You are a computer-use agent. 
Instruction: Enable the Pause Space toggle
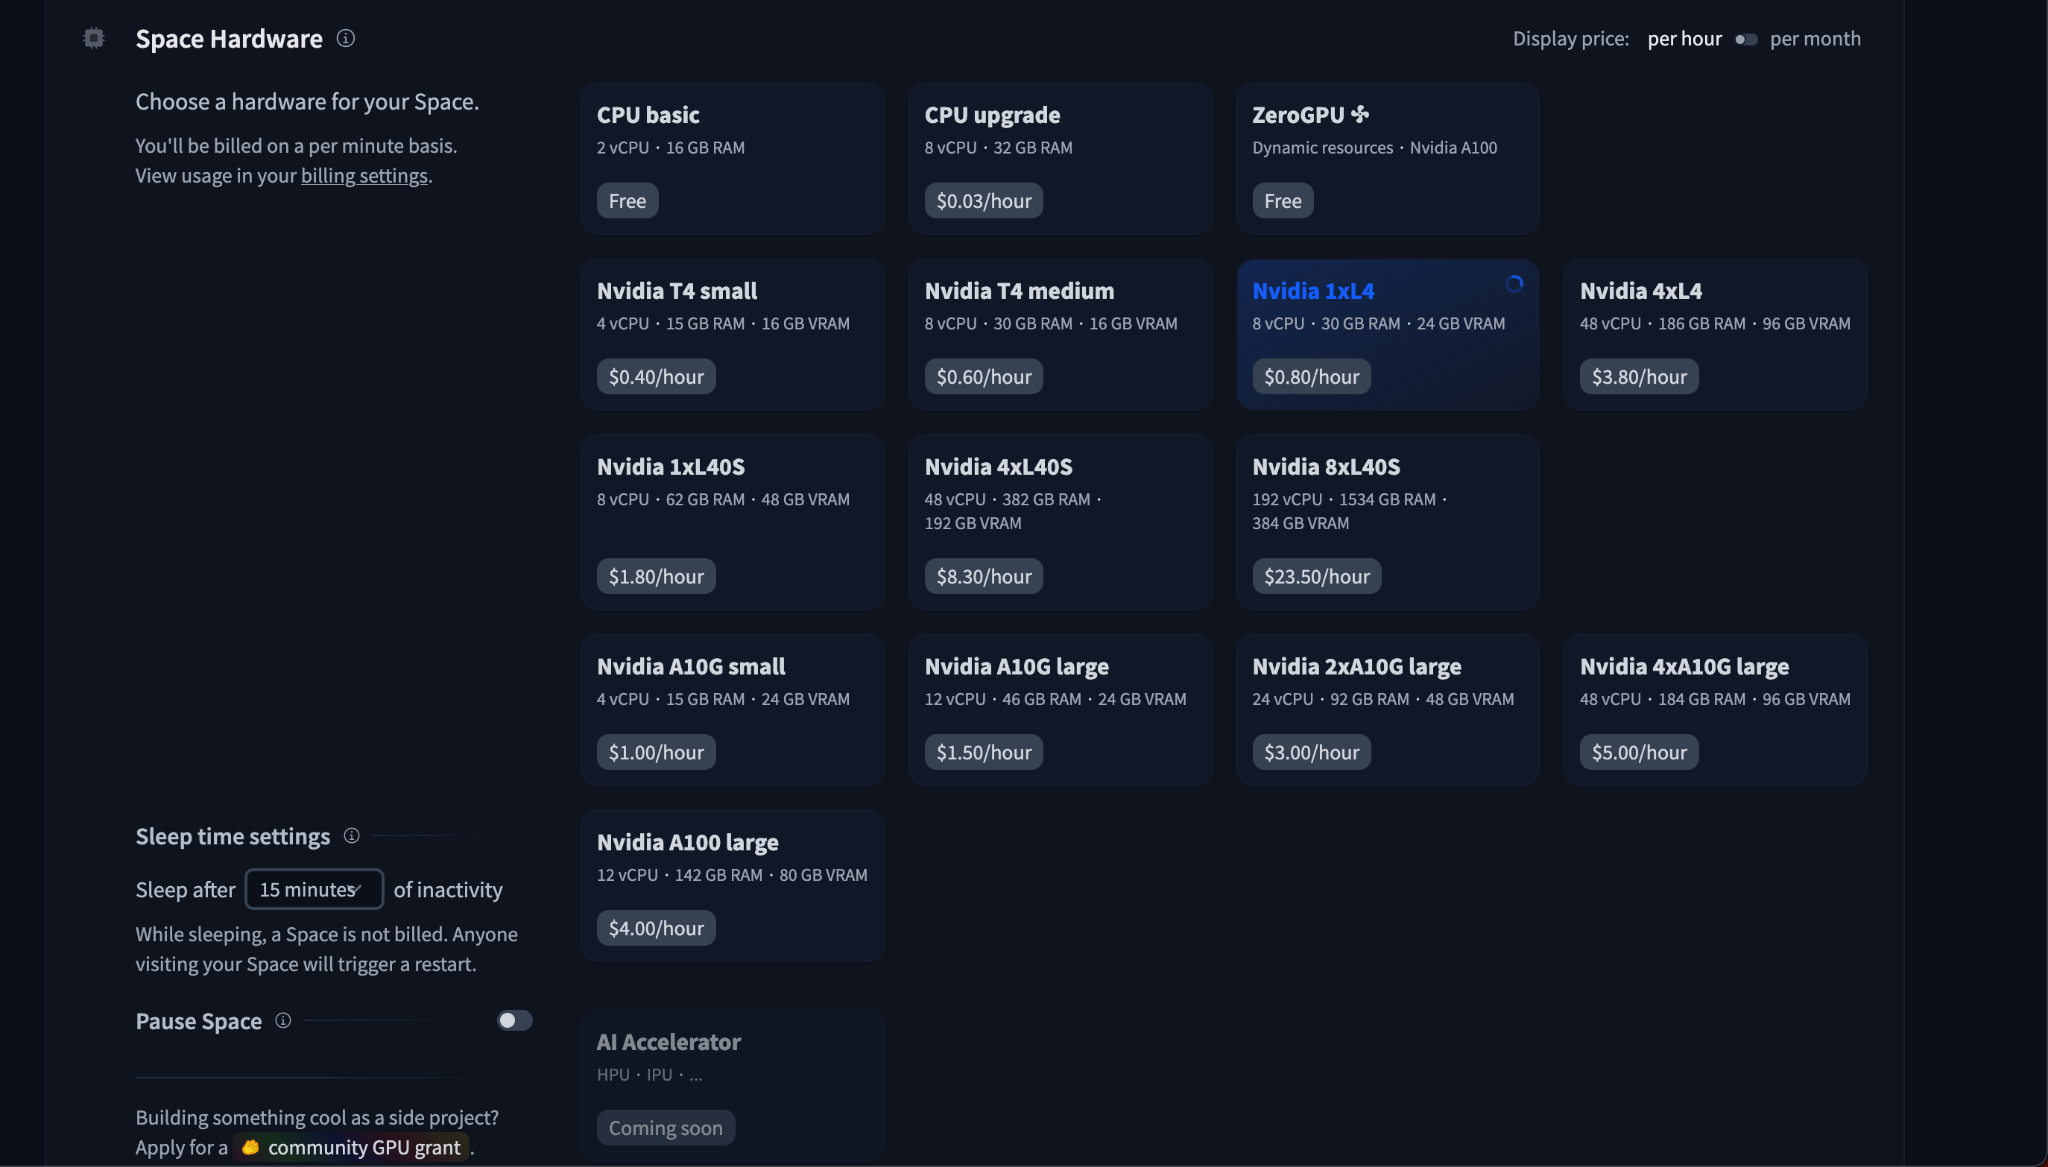pos(515,1020)
